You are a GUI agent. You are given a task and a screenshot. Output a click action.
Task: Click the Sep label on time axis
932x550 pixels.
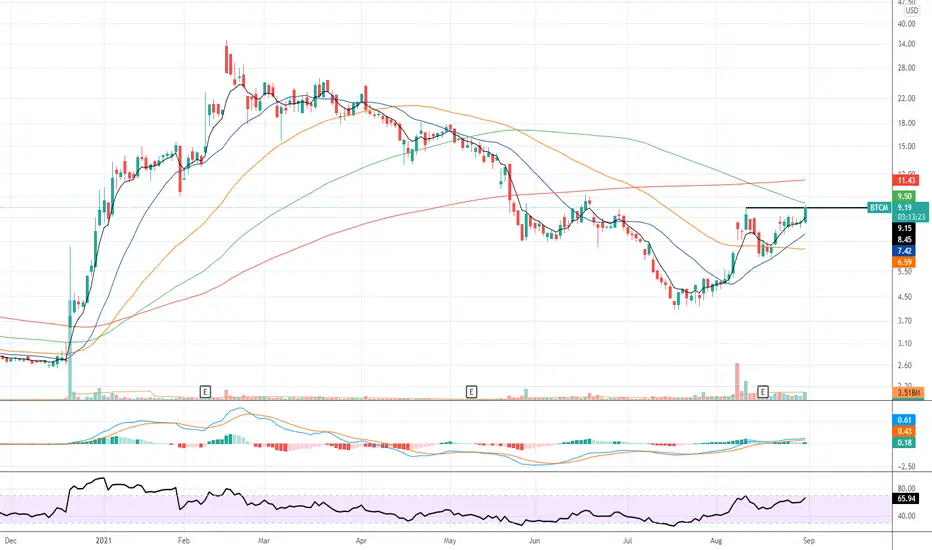pos(809,540)
